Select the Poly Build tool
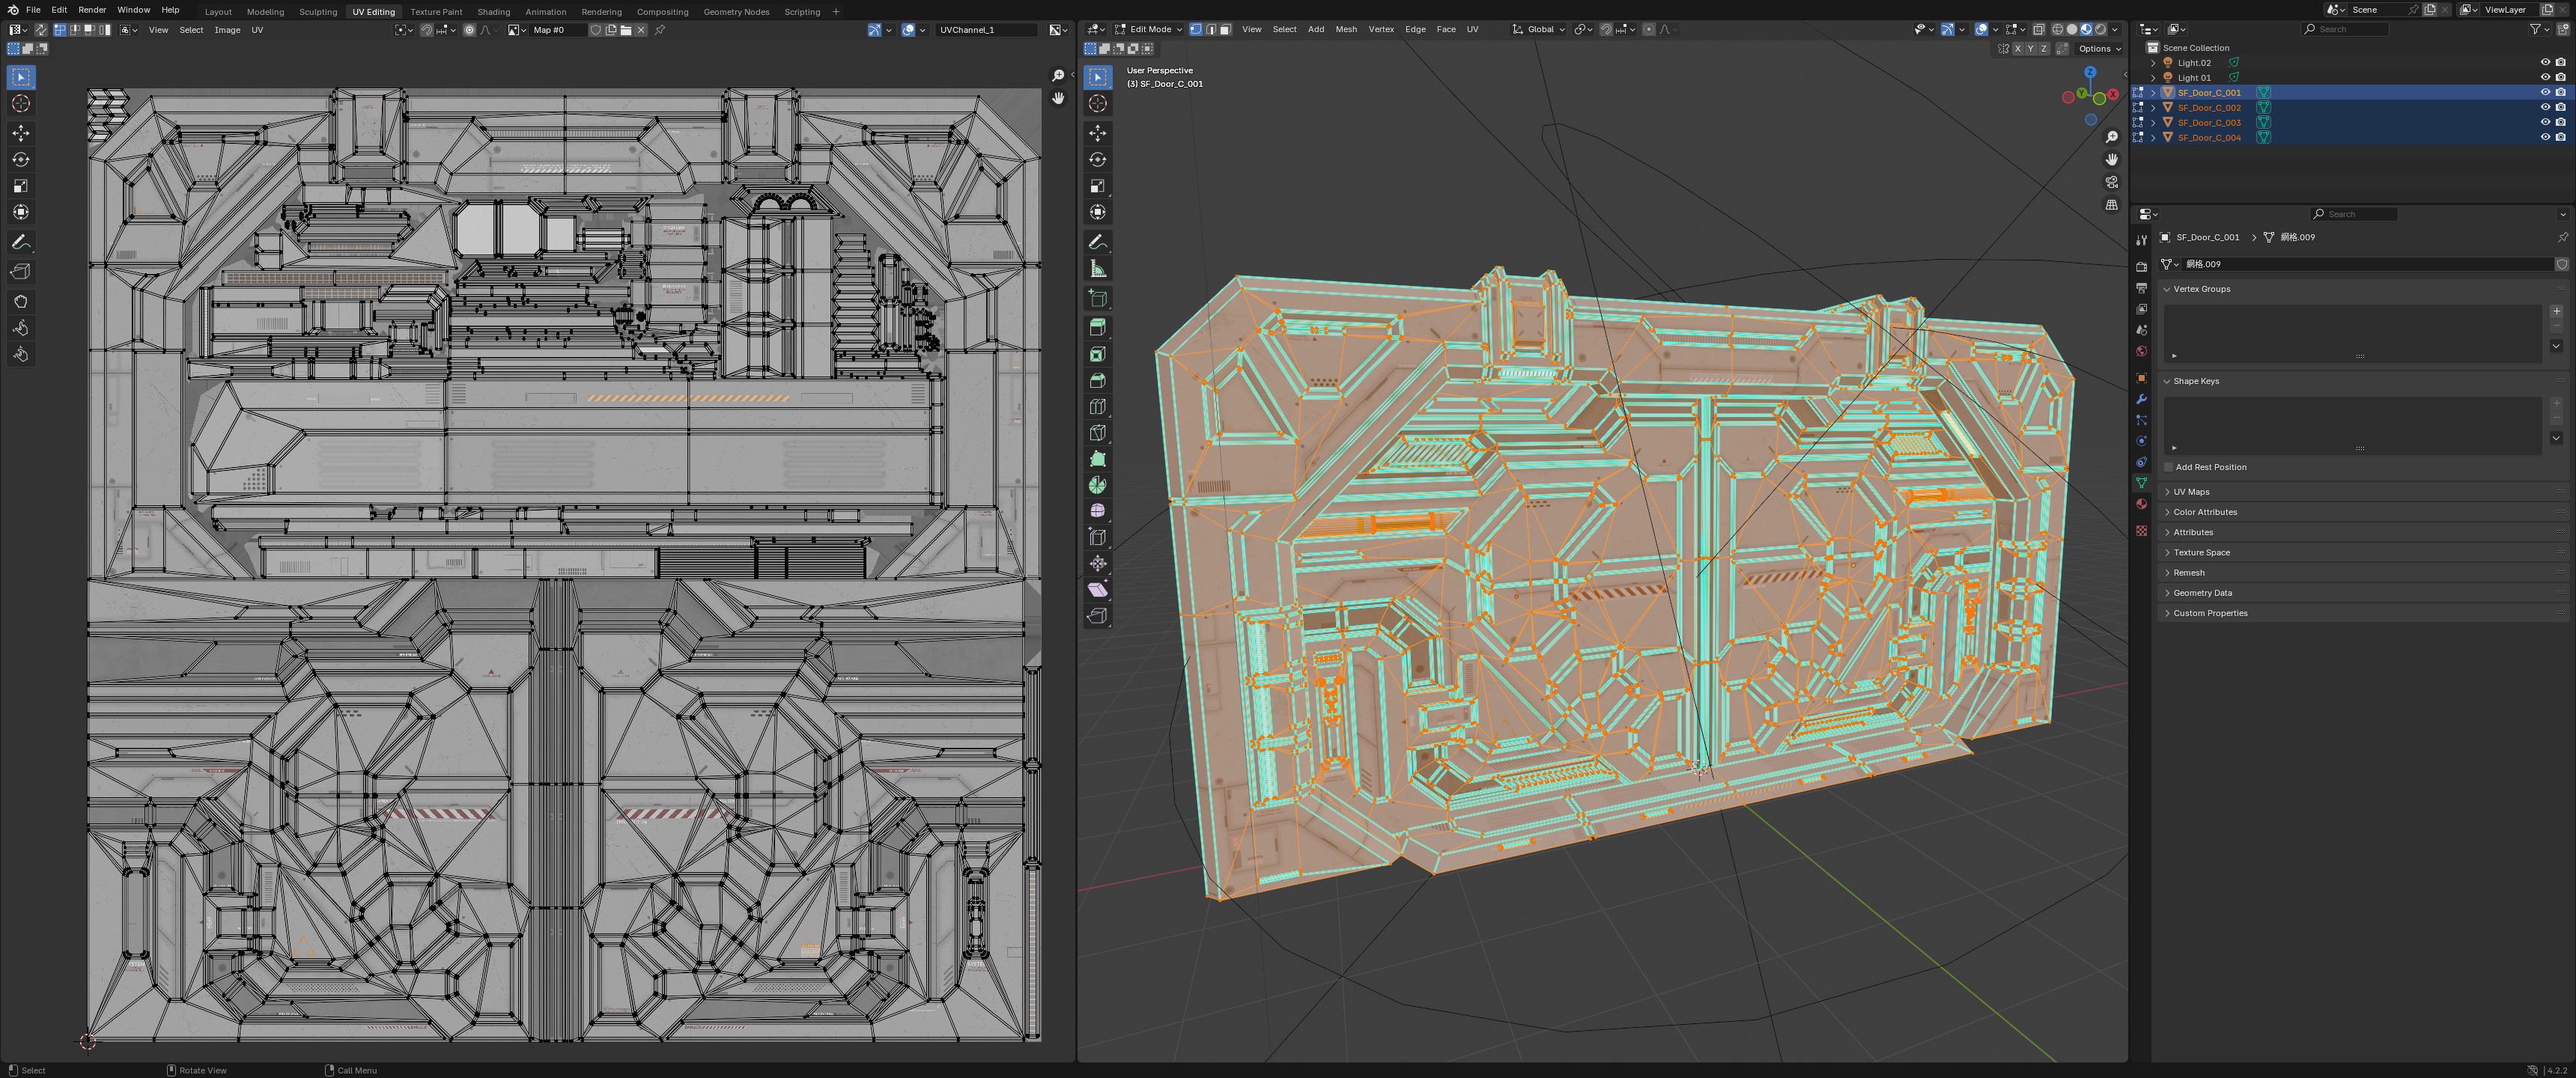Screen dimensions: 2576x1078 click(x=1098, y=459)
